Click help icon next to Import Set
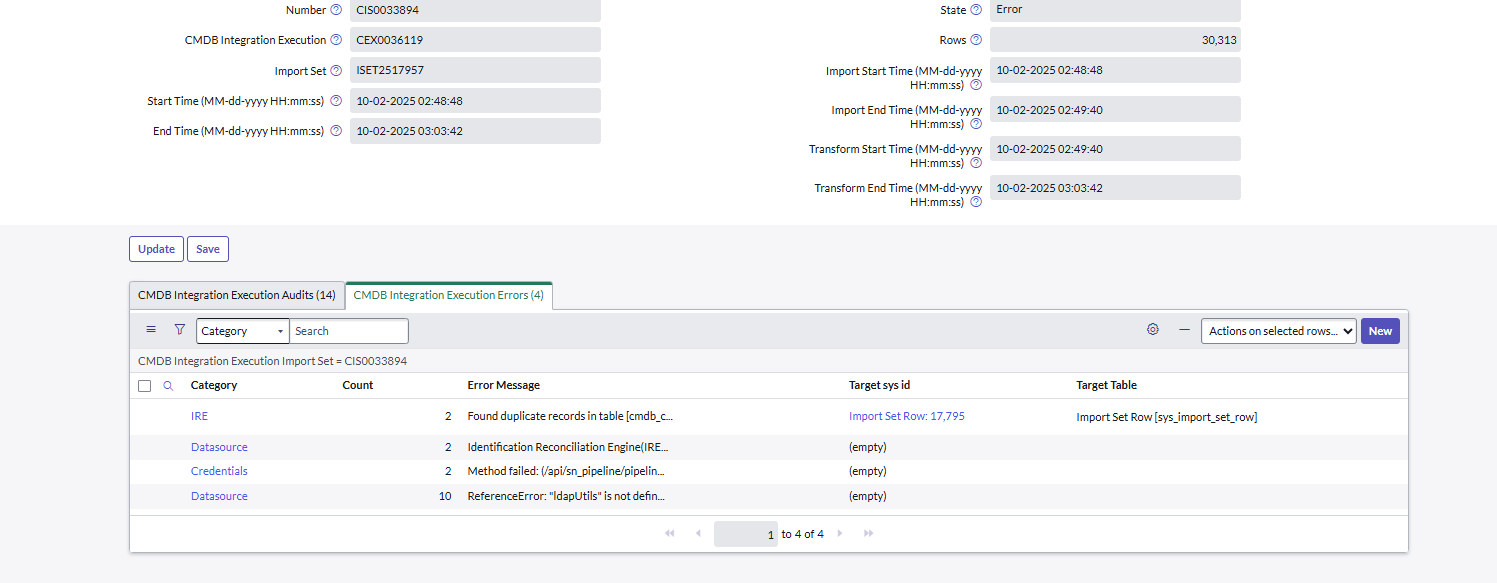Image resolution: width=1497 pixels, height=583 pixels. click(x=336, y=71)
